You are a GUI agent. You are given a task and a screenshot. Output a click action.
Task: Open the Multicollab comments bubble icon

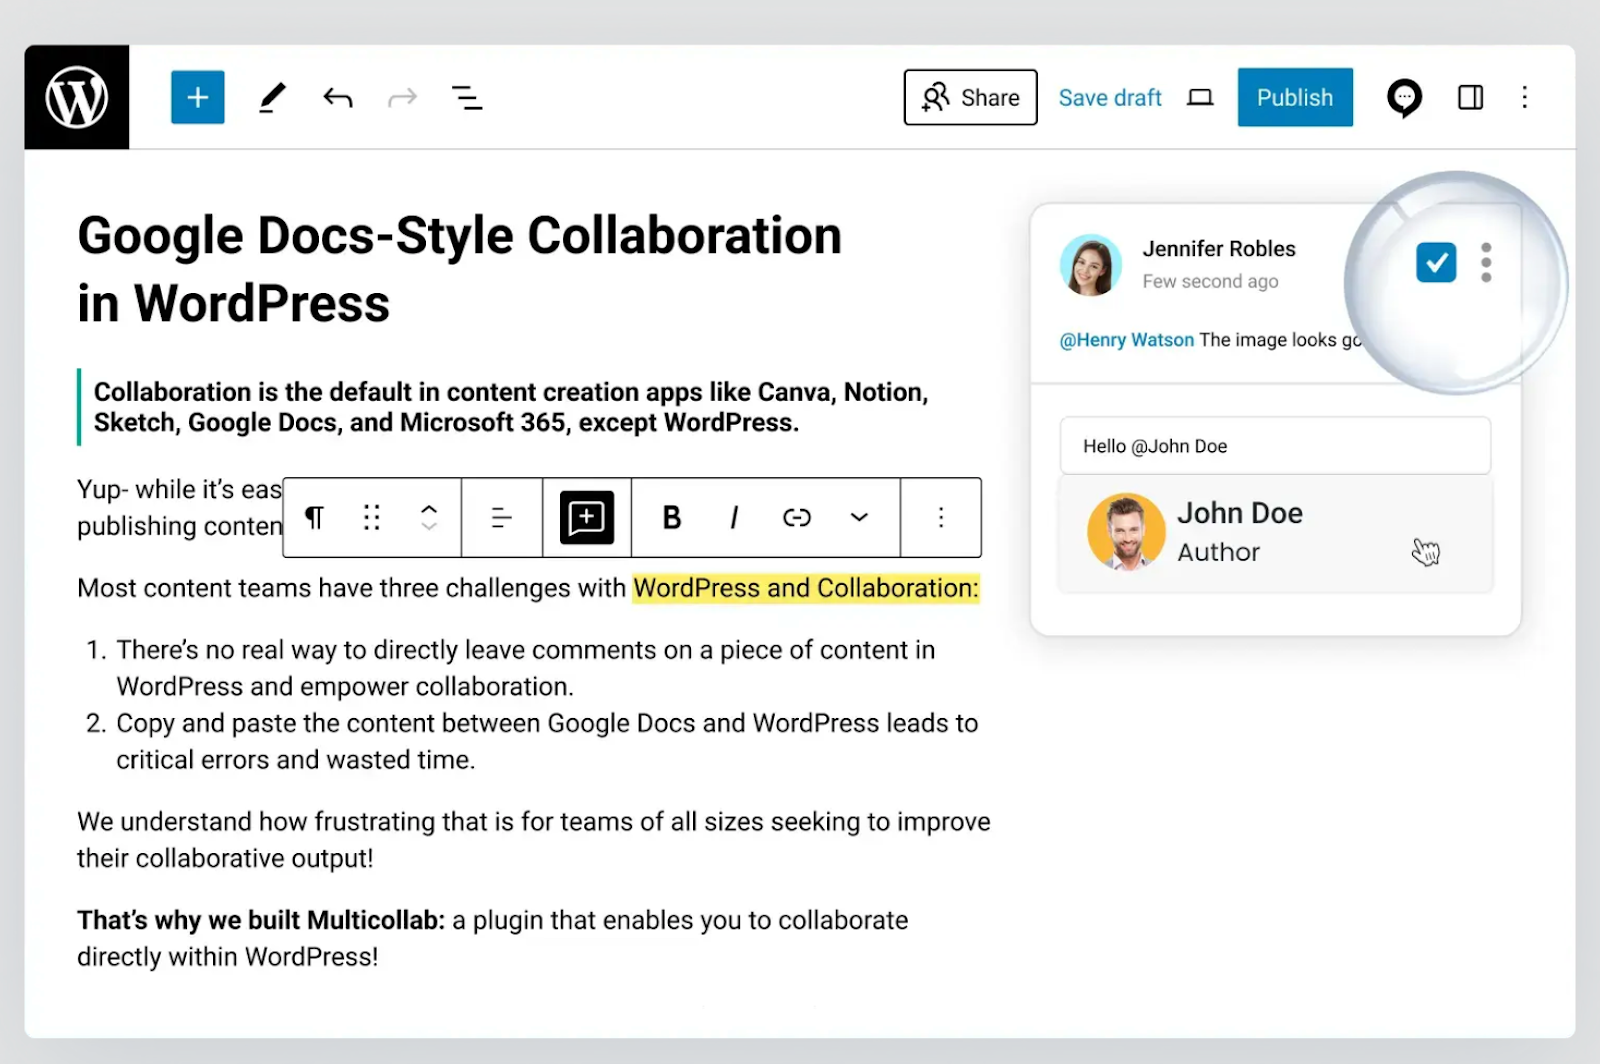point(1404,97)
